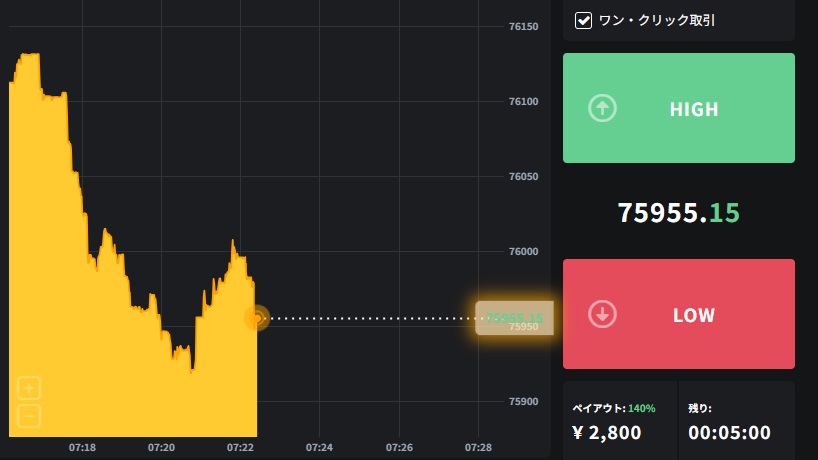Click the zoom in plus icon on chart
This screenshot has height=460, width=818.
click(x=29, y=388)
